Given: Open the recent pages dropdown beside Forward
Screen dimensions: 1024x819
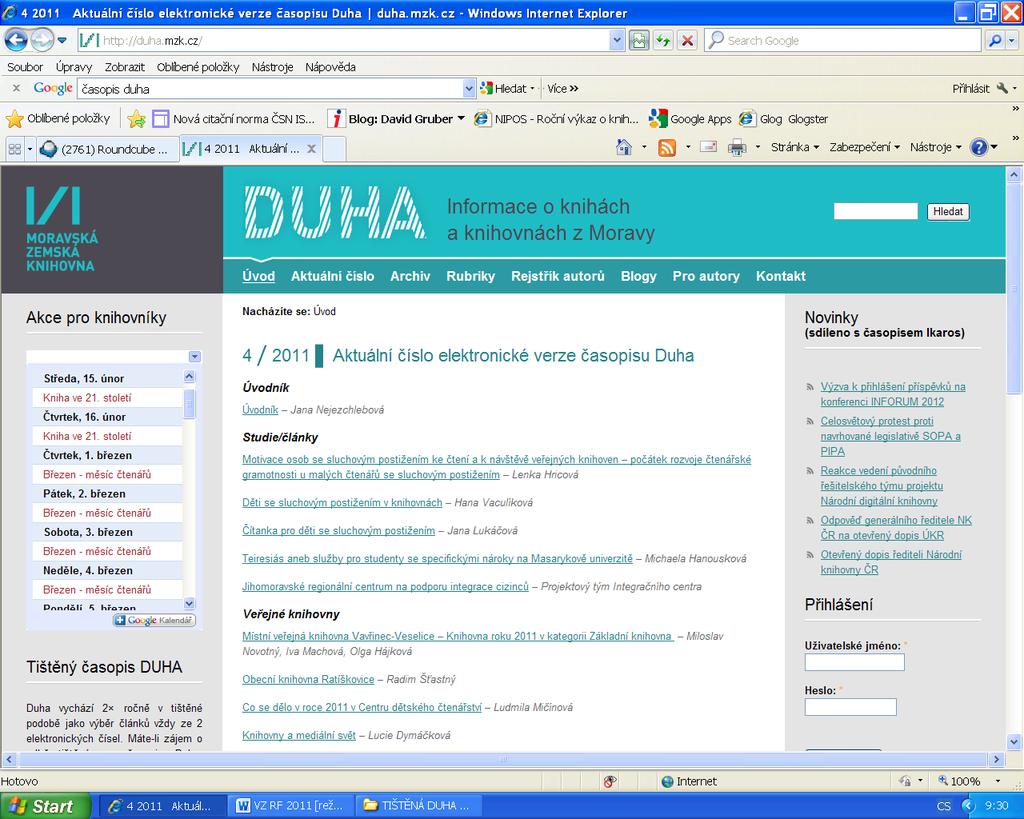Looking at the screenshot, I should 62,40.
